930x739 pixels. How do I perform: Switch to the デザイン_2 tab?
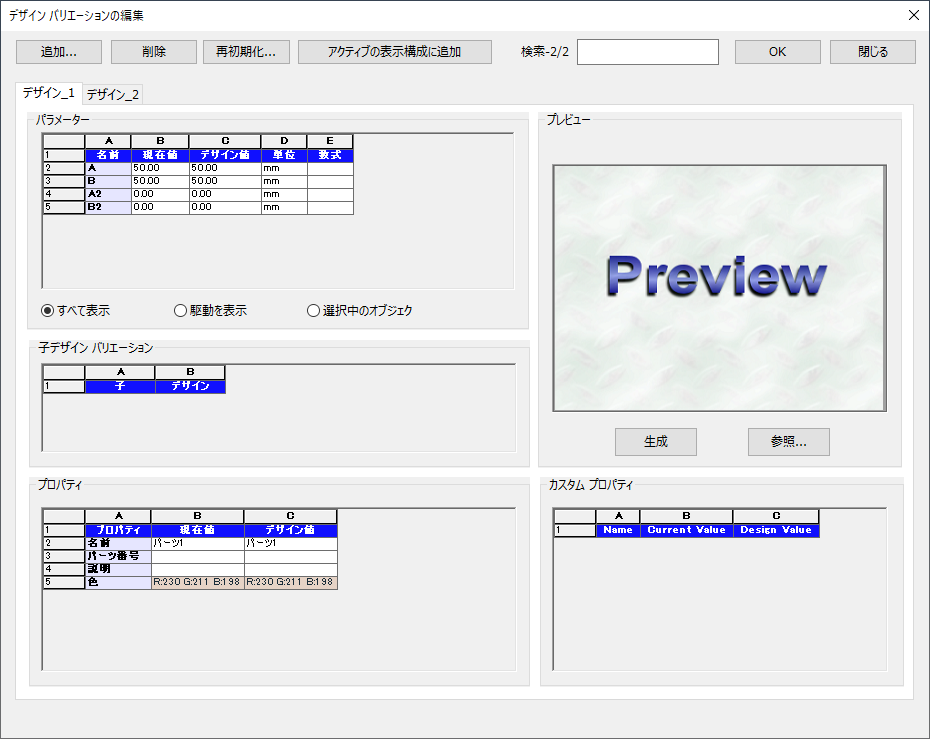coord(113,95)
